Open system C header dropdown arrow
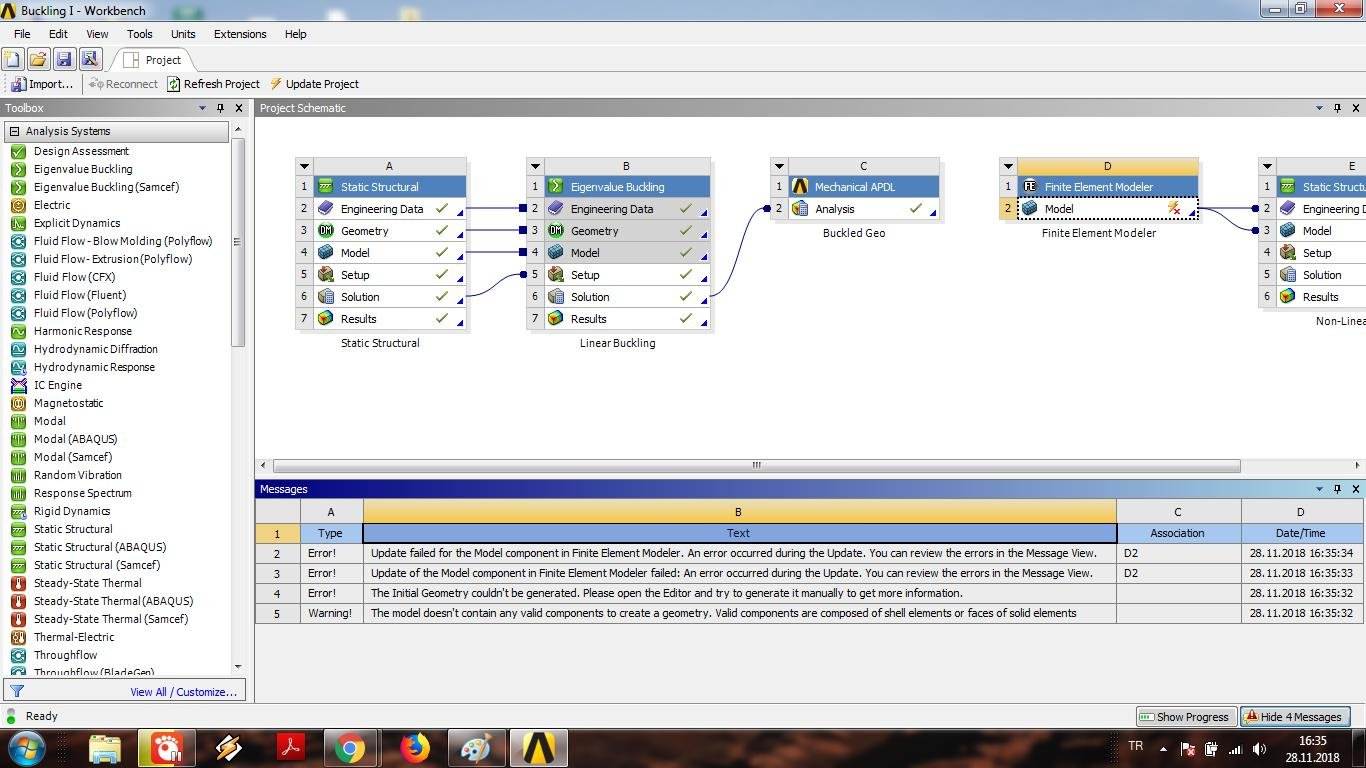The image size is (1366, 768). [x=778, y=166]
